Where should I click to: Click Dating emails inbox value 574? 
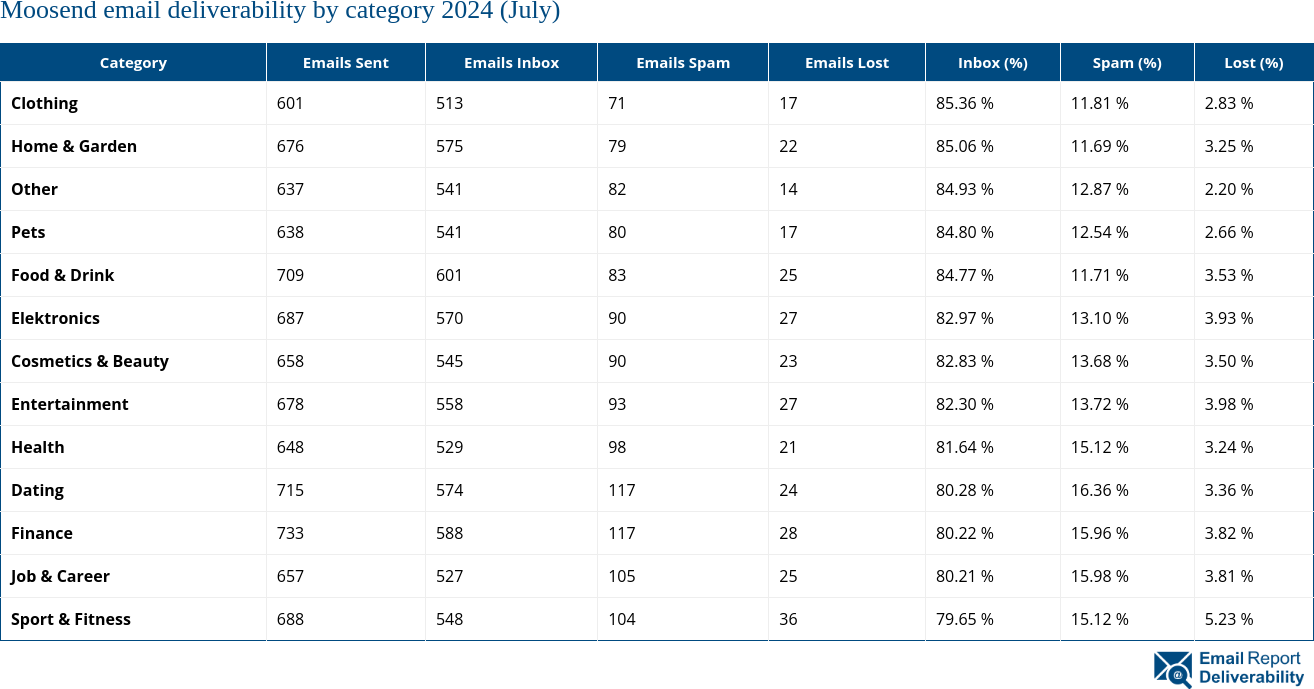(x=450, y=490)
